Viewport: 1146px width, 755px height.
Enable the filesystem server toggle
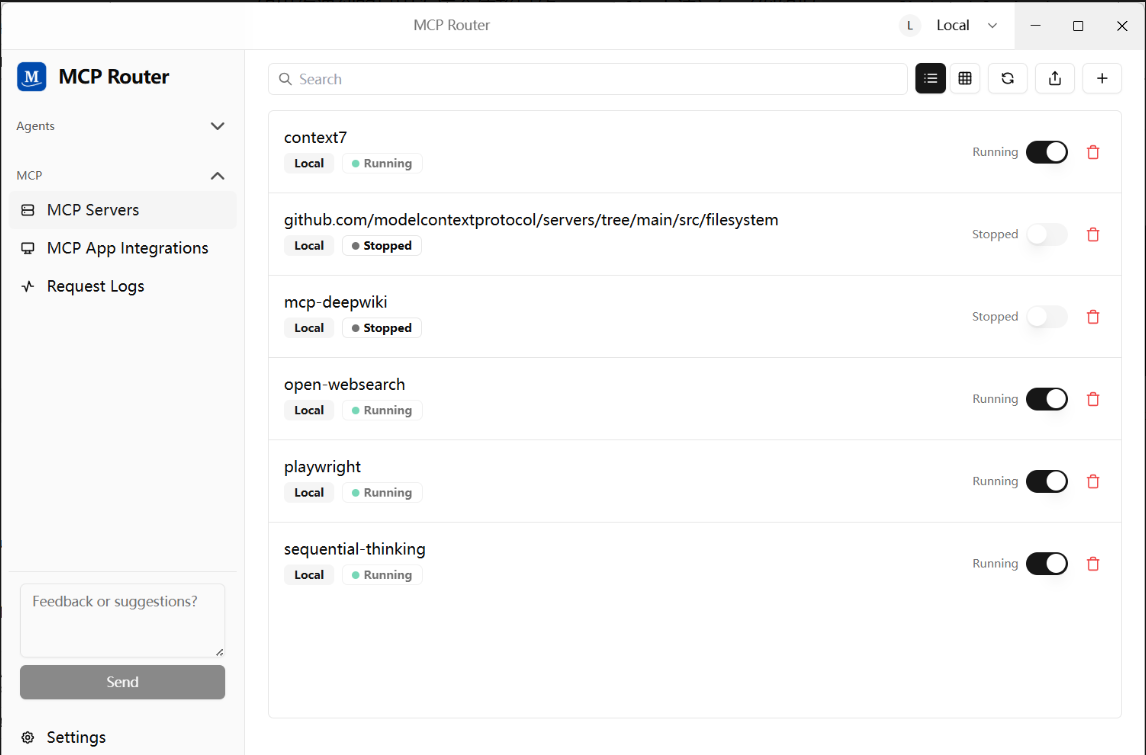point(1047,235)
